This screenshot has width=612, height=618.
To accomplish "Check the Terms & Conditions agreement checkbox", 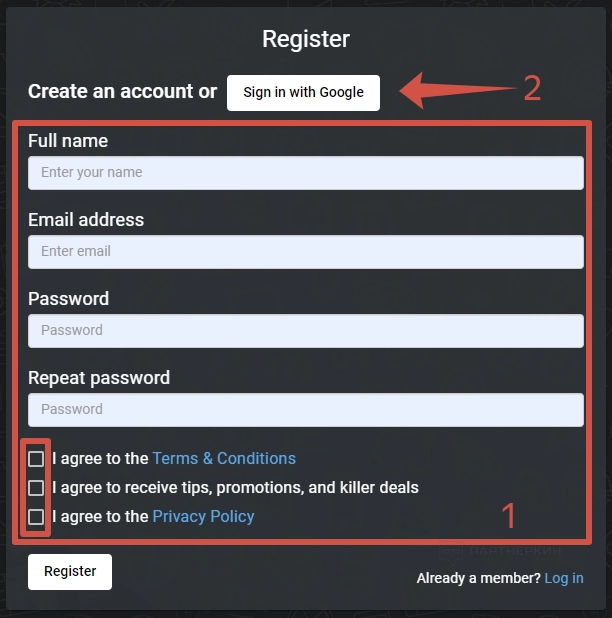I will pyautogui.click(x=36, y=459).
